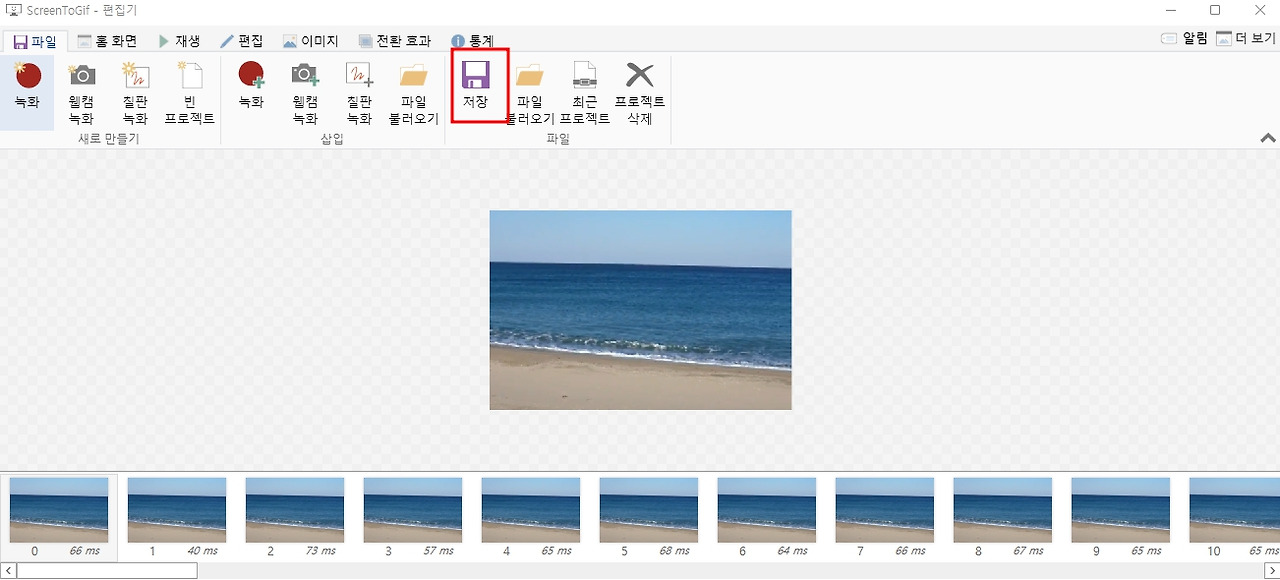Switch to the 재생 (Playback) tab
Screen dimensions: 1280x580
pyautogui.click(x=179, y=41)
